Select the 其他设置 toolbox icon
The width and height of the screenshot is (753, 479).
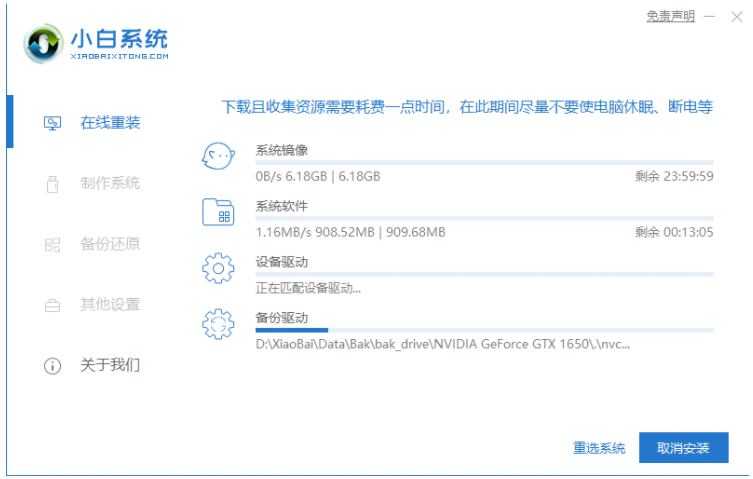(x=52, y=305)
